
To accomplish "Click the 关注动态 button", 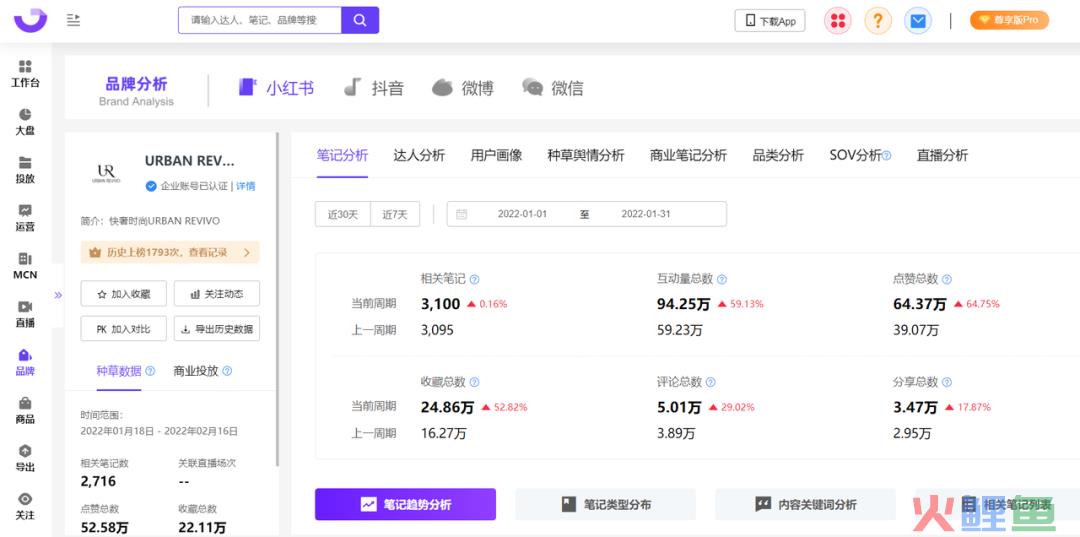I will [217, 294].
